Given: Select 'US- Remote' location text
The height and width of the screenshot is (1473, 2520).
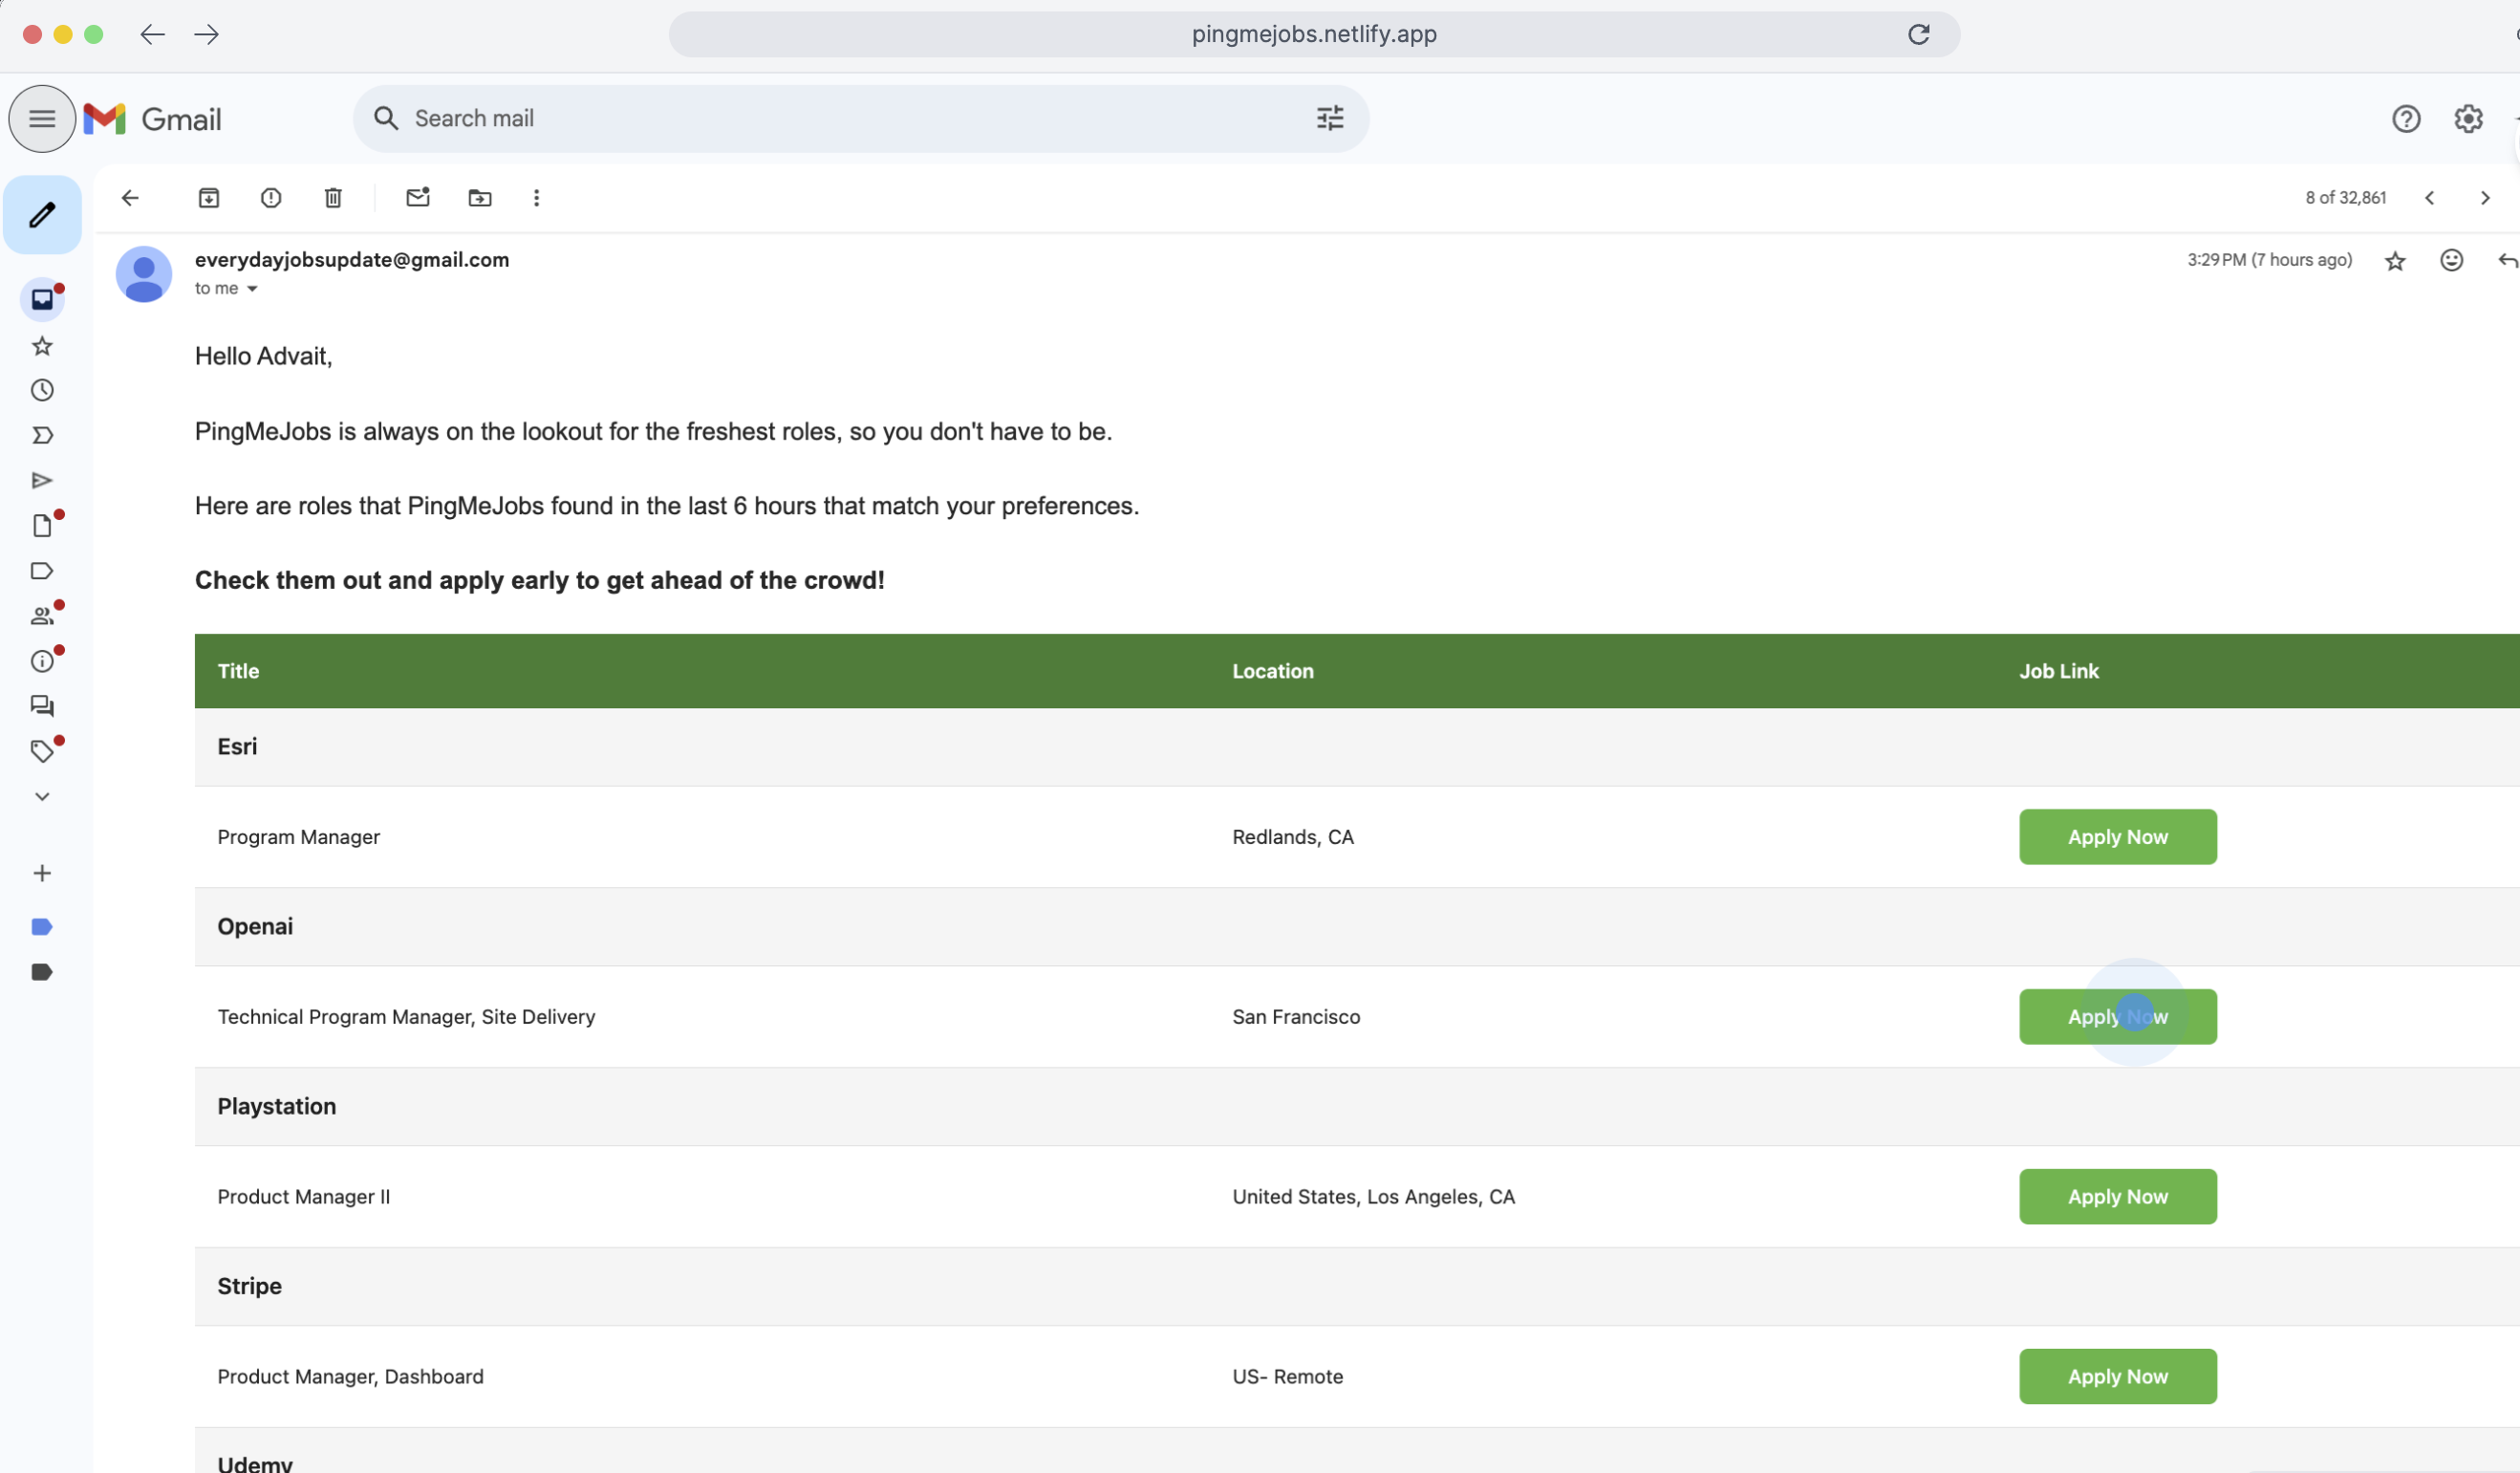Looking at the screenshot, I should tap(1287, 1377).
